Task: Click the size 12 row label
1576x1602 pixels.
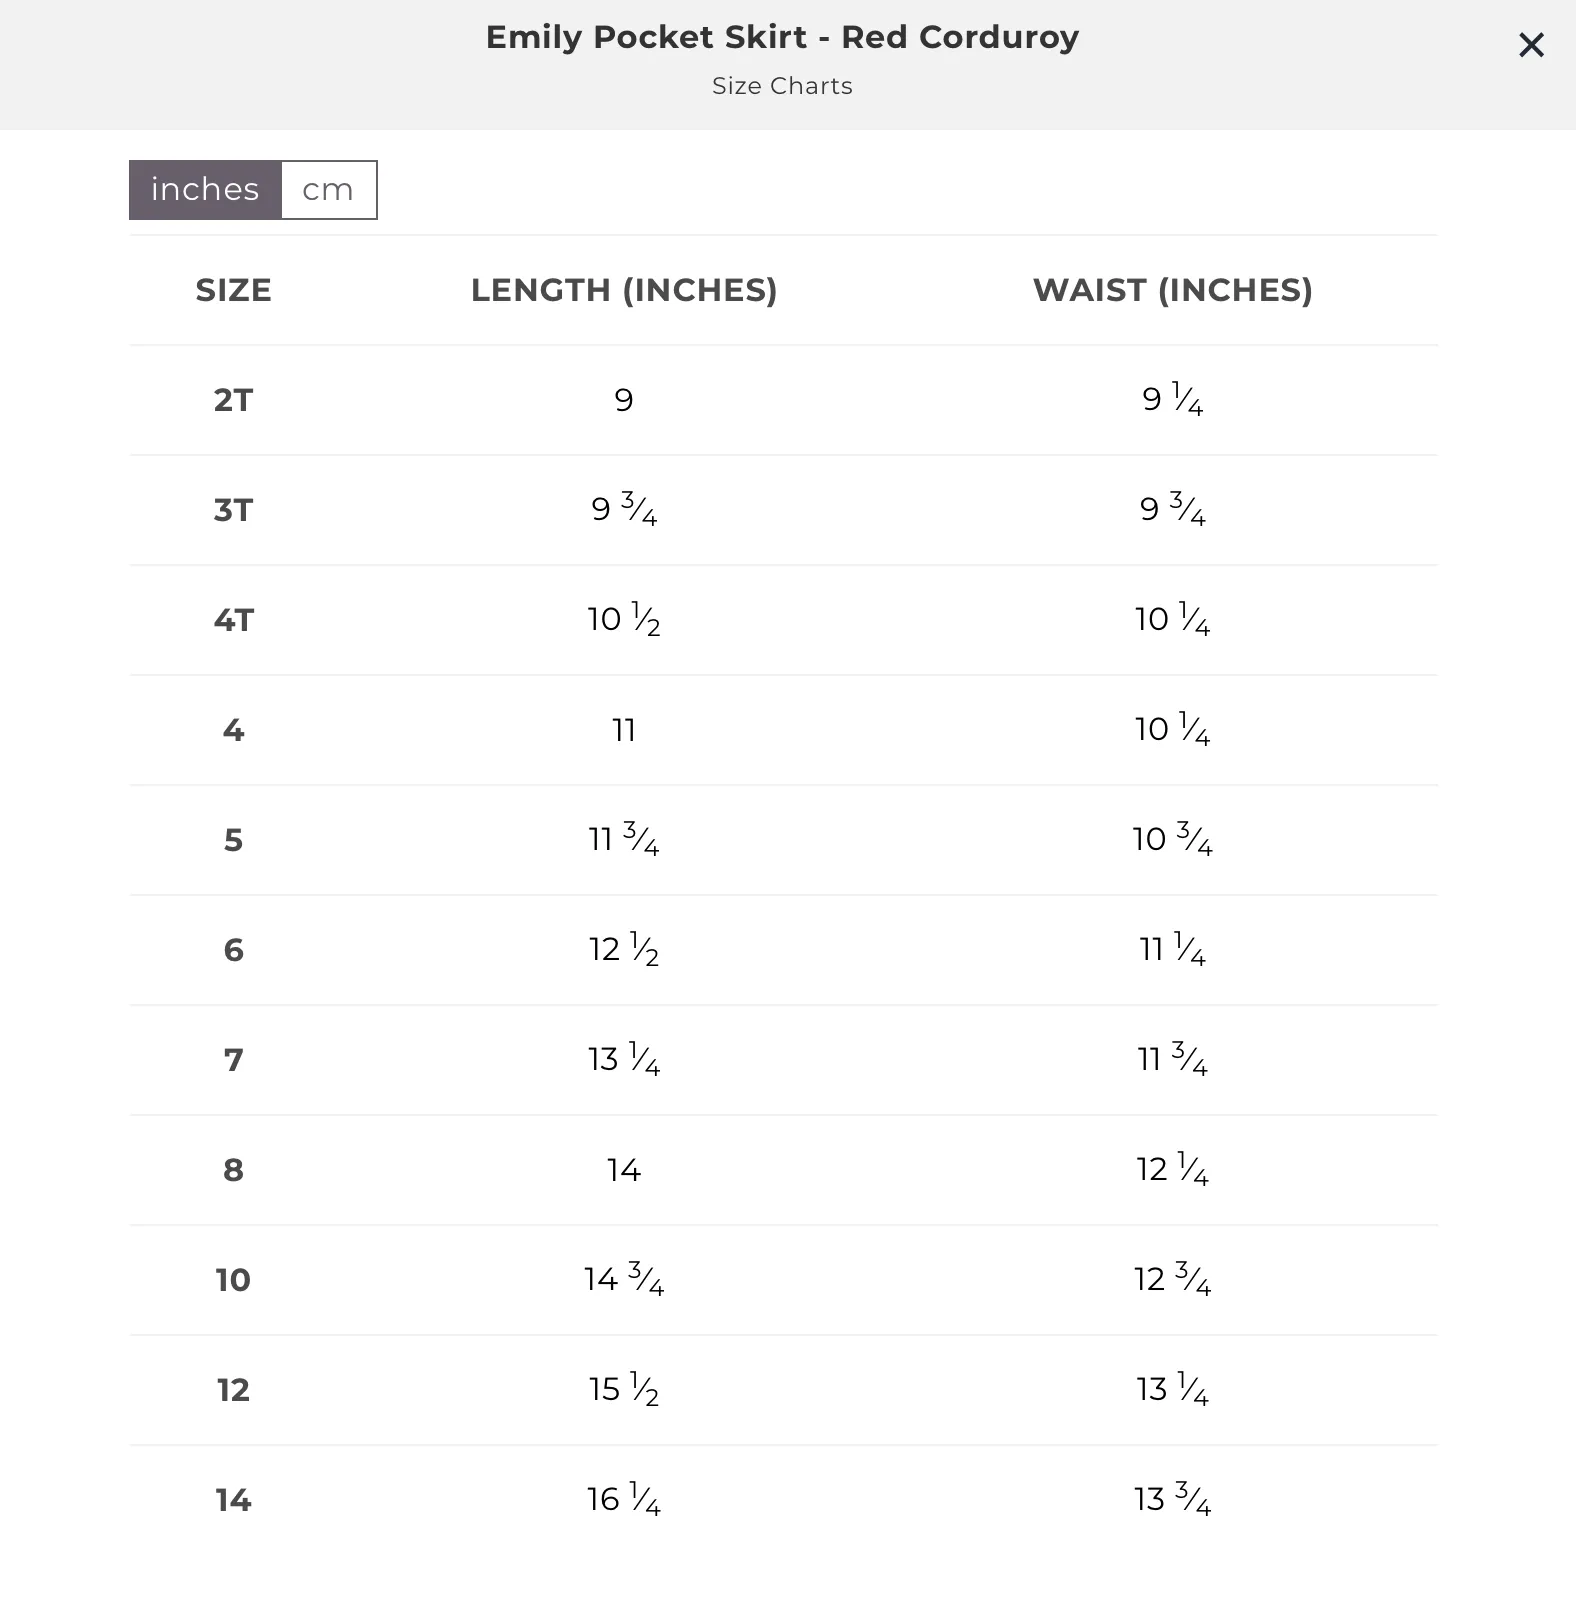Action: pyautogui.click(x=233, y=1390)
